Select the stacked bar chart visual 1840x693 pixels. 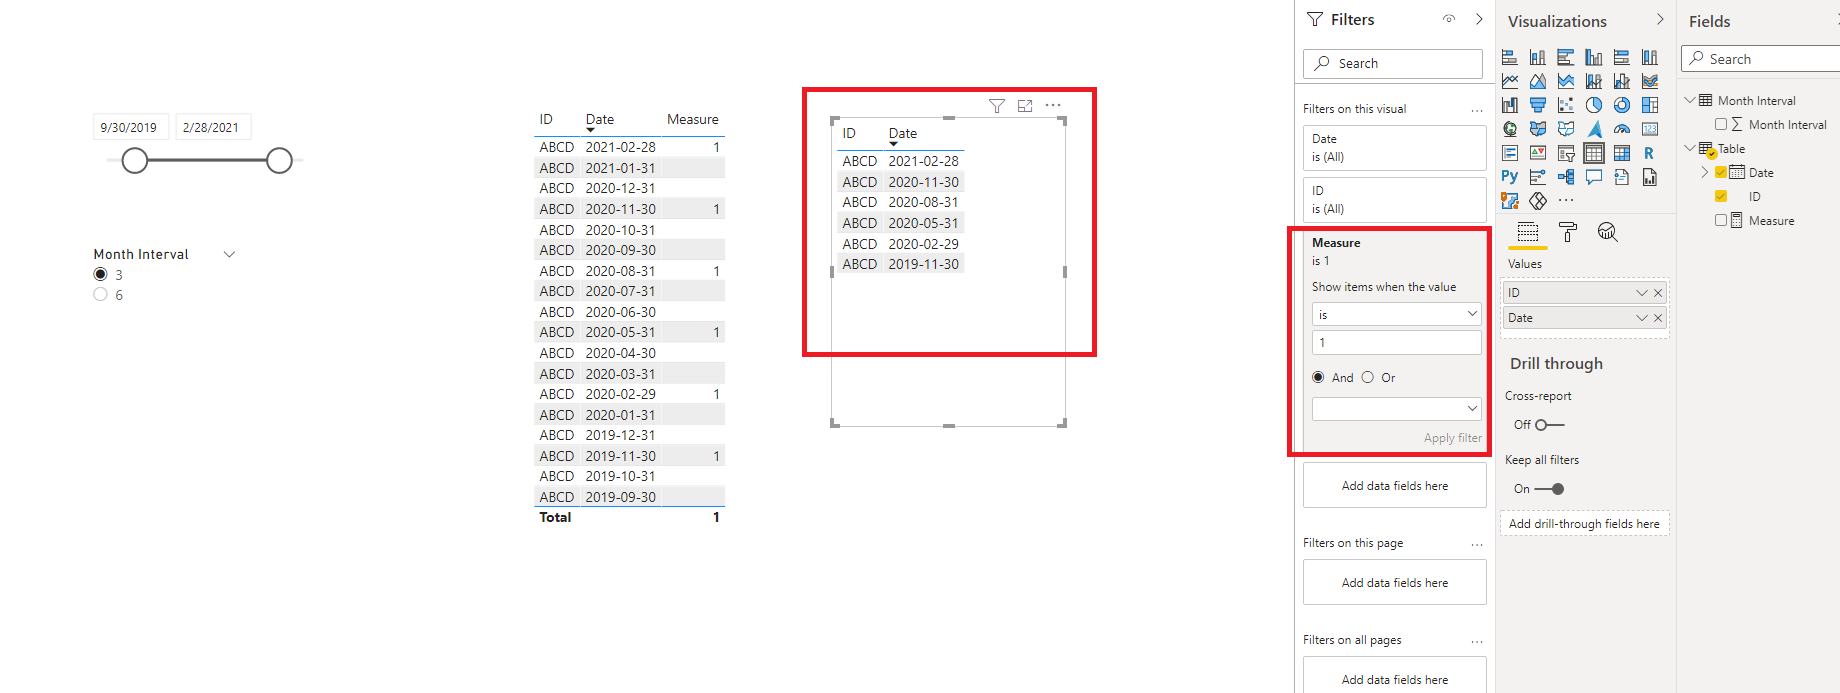[x=1510, y=57]
